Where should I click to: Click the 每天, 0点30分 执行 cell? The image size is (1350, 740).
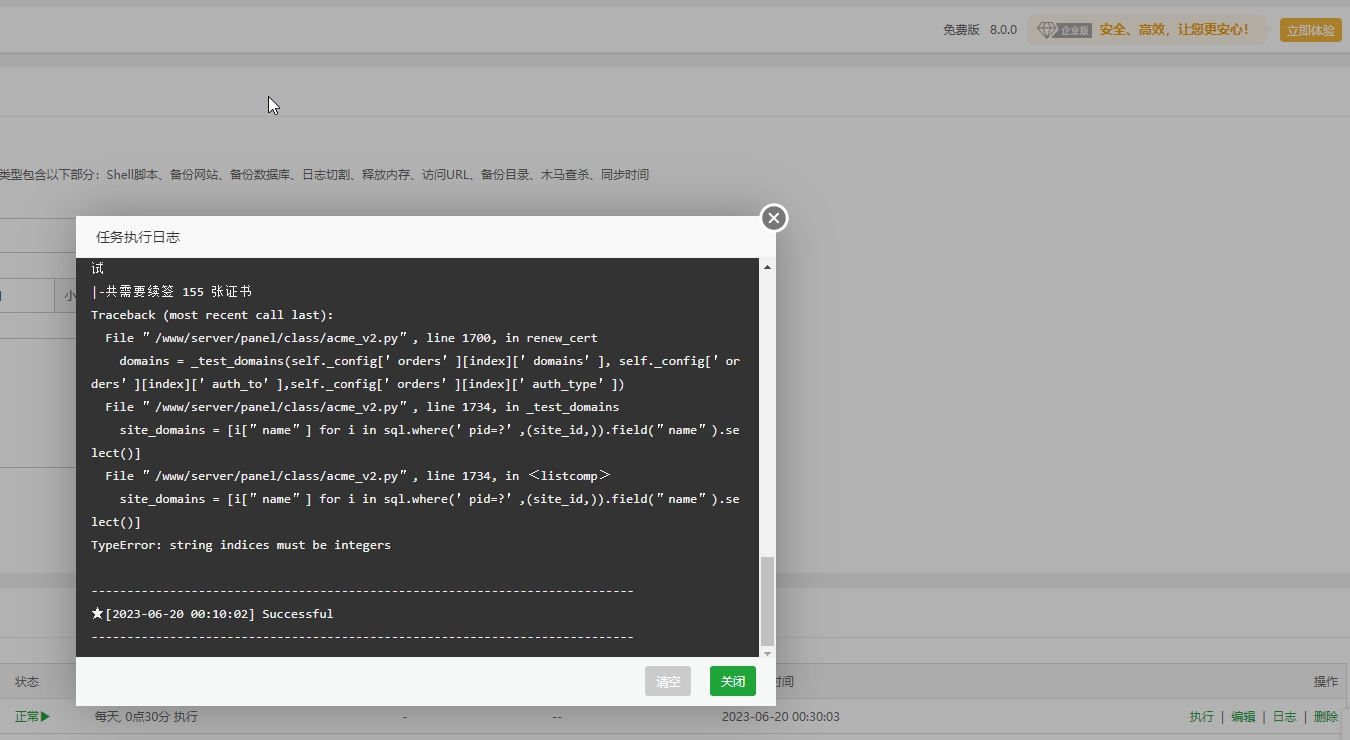click(x=146, y=717)
